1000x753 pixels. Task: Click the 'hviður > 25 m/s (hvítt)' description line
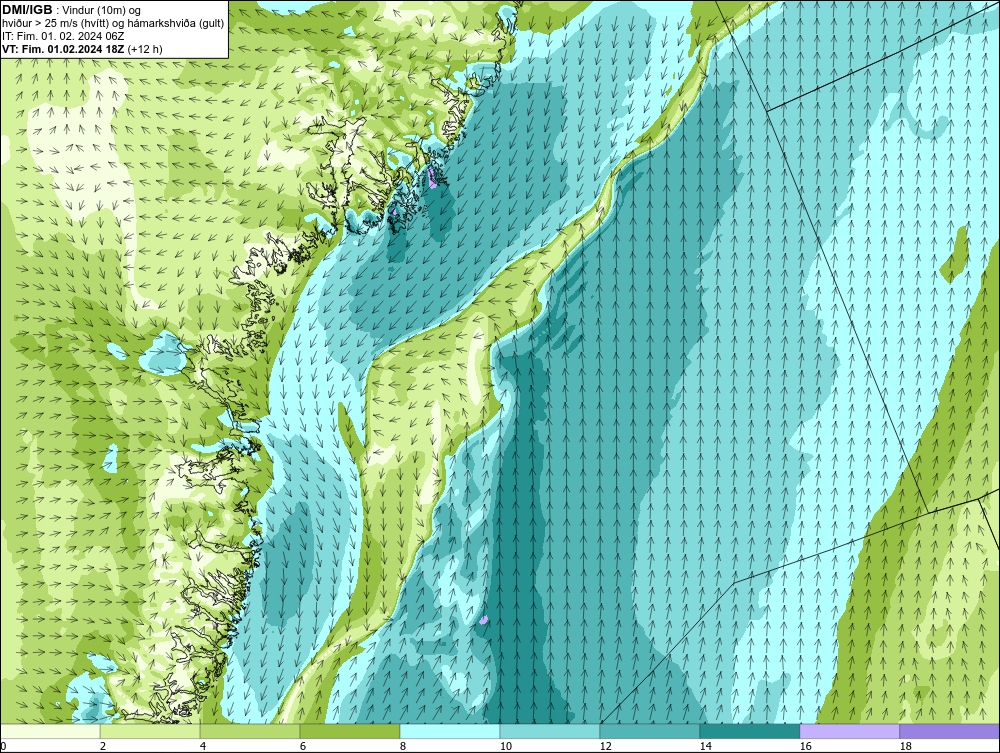click(x=113, y=23)
